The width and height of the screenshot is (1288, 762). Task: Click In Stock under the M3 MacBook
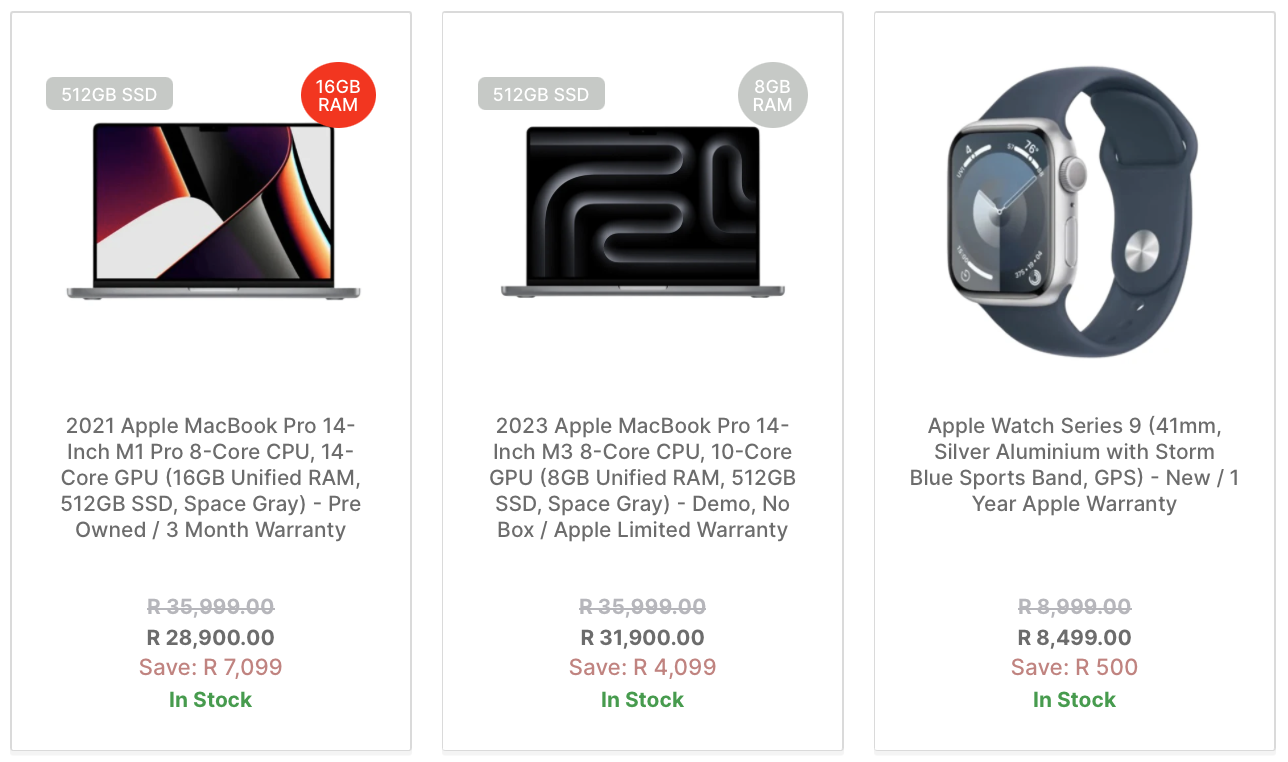pyautogui.click(x=643, y=700)
